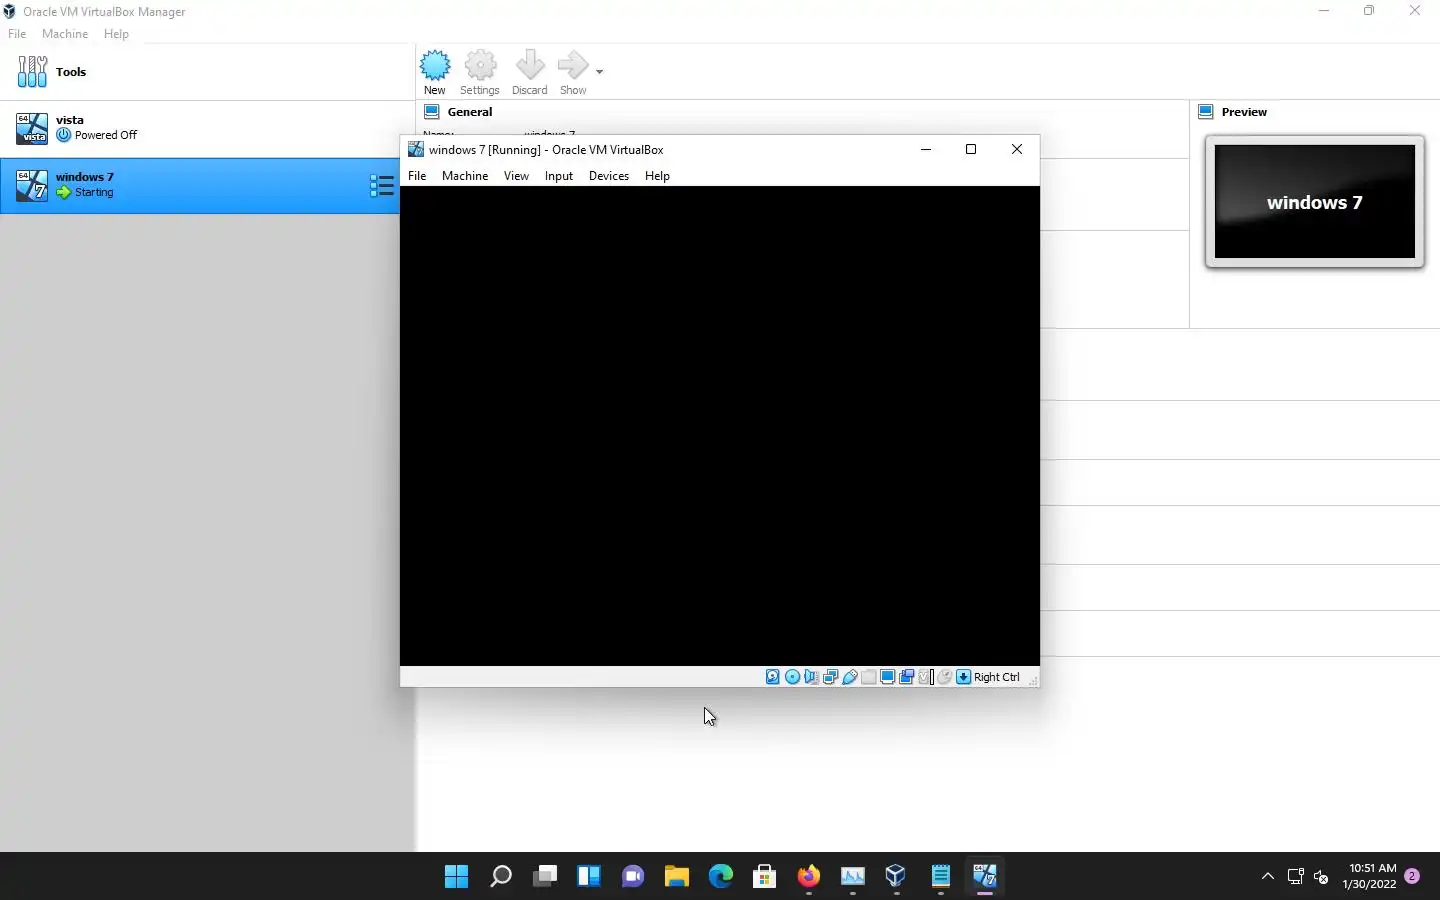
Task: Click the display status icon in VM
Action: pos(887,677)
